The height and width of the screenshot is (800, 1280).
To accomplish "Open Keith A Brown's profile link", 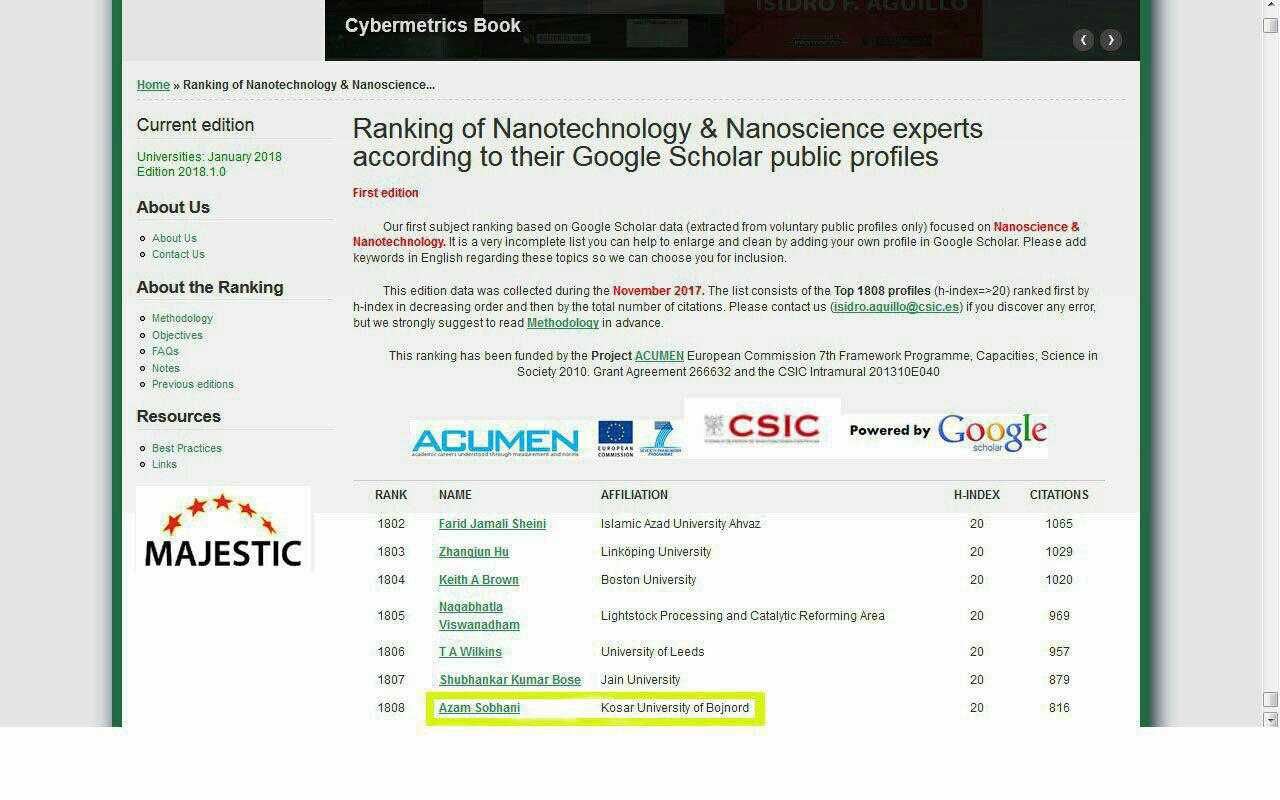I will pos(478,580).
